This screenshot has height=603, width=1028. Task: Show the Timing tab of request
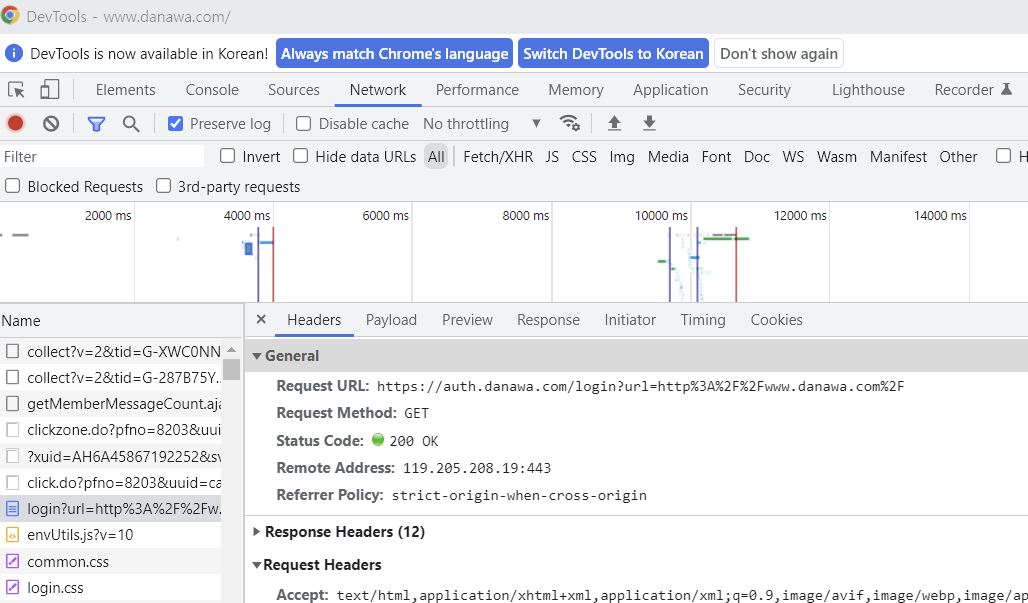coord(703,320)
